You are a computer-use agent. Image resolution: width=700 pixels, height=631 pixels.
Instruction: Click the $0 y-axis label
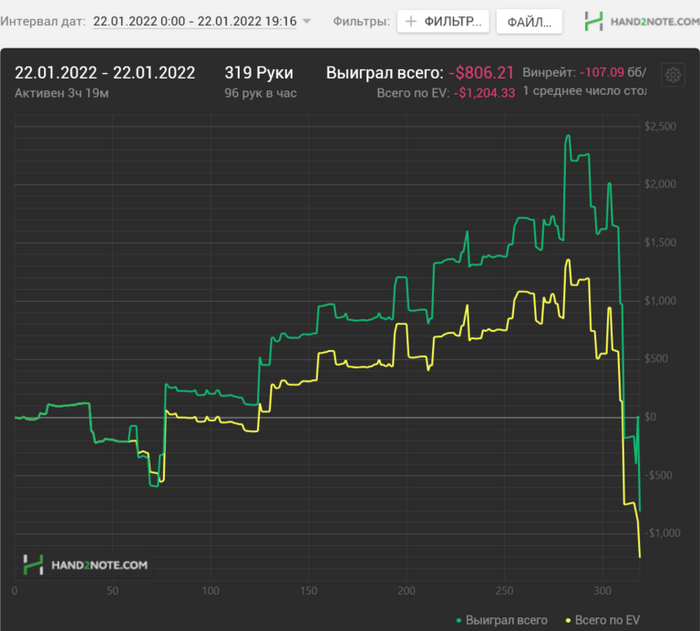(x=650, y=417)
